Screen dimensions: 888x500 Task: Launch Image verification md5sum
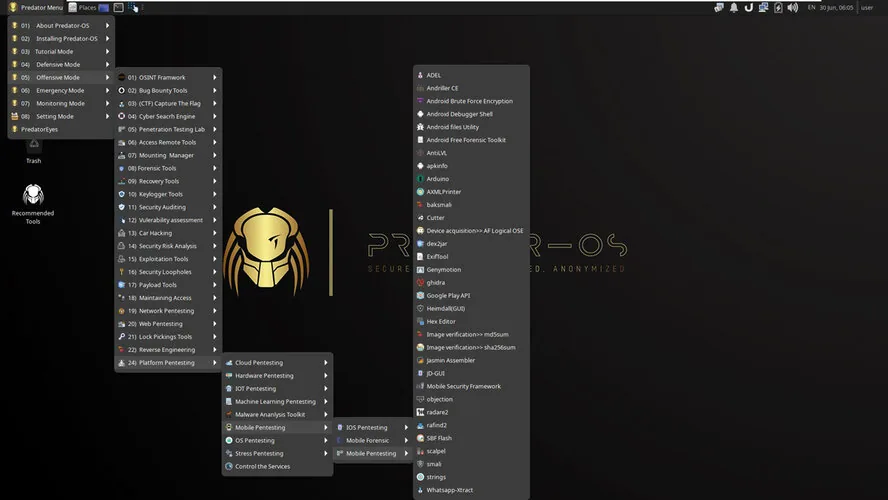(x=471, y=335)
